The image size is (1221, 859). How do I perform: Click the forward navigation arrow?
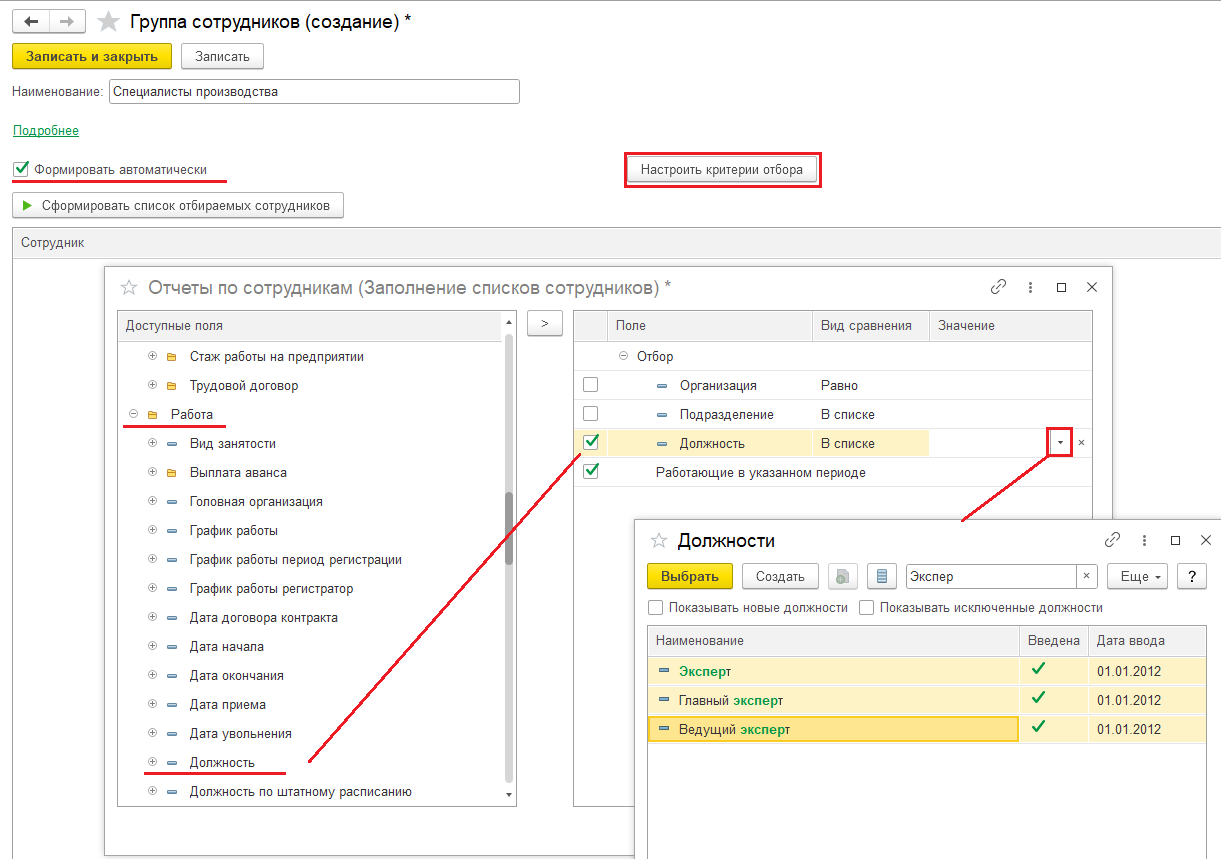click(x=67, y=22)
